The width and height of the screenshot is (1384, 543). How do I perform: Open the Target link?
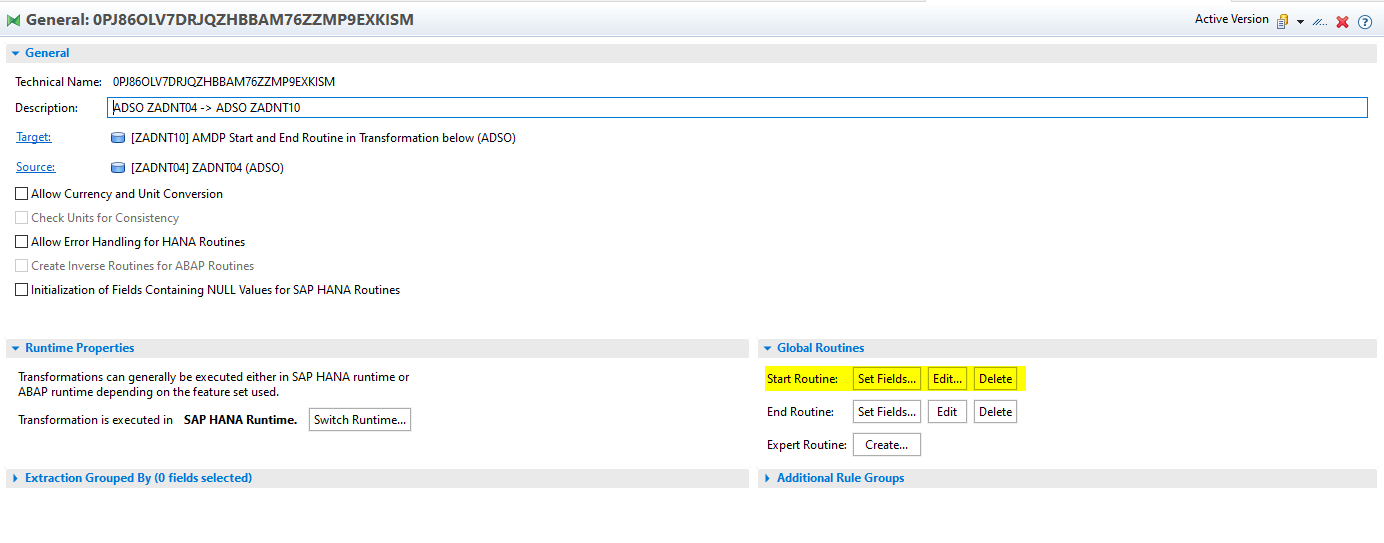click(x=33, y=137)
